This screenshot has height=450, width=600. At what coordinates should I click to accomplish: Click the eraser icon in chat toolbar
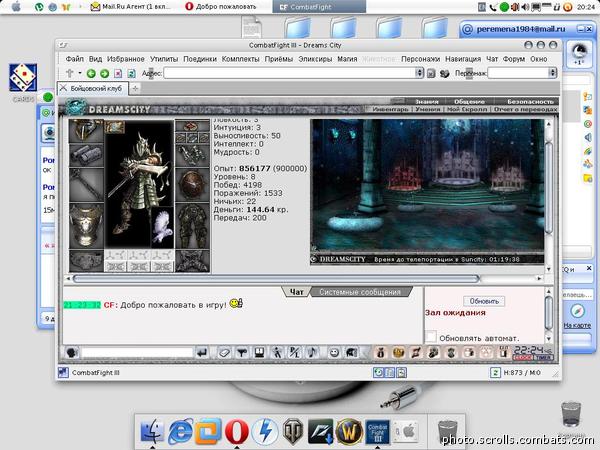pyautogui.click(x=224, y=352)
